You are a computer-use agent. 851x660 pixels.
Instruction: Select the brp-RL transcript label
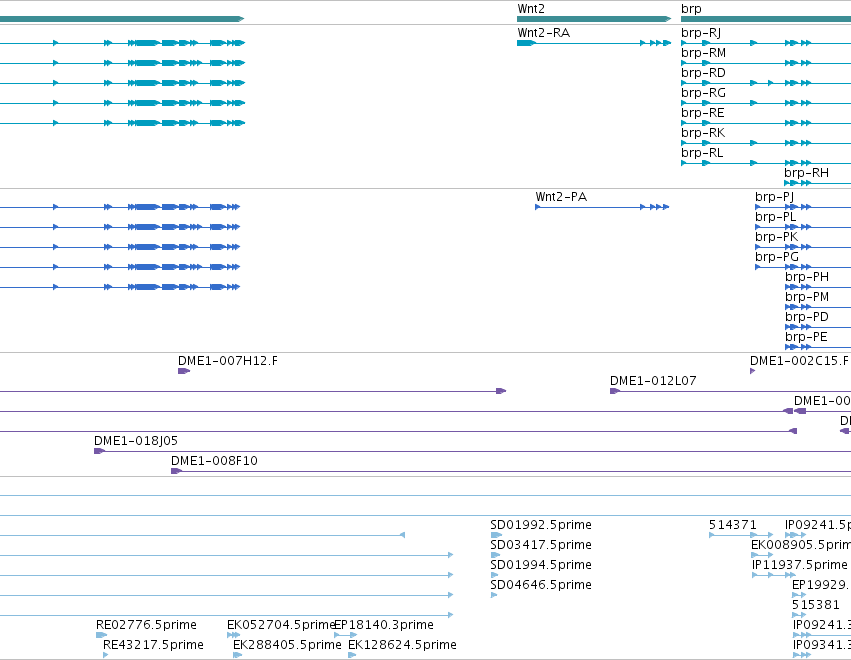click(702, 153)
